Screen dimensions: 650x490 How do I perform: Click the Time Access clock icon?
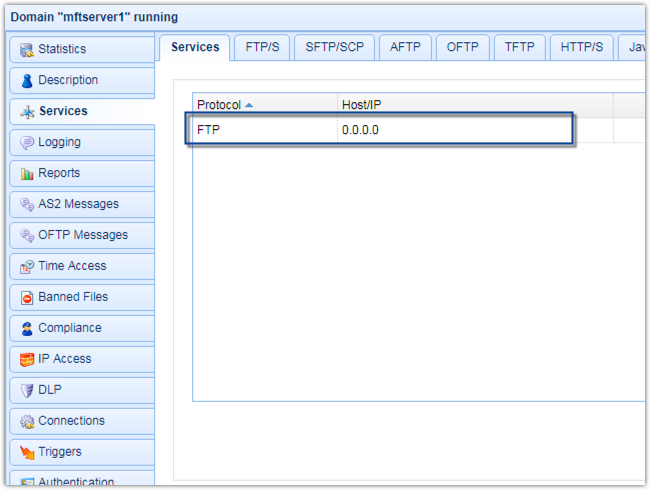(x=27, y=267)
